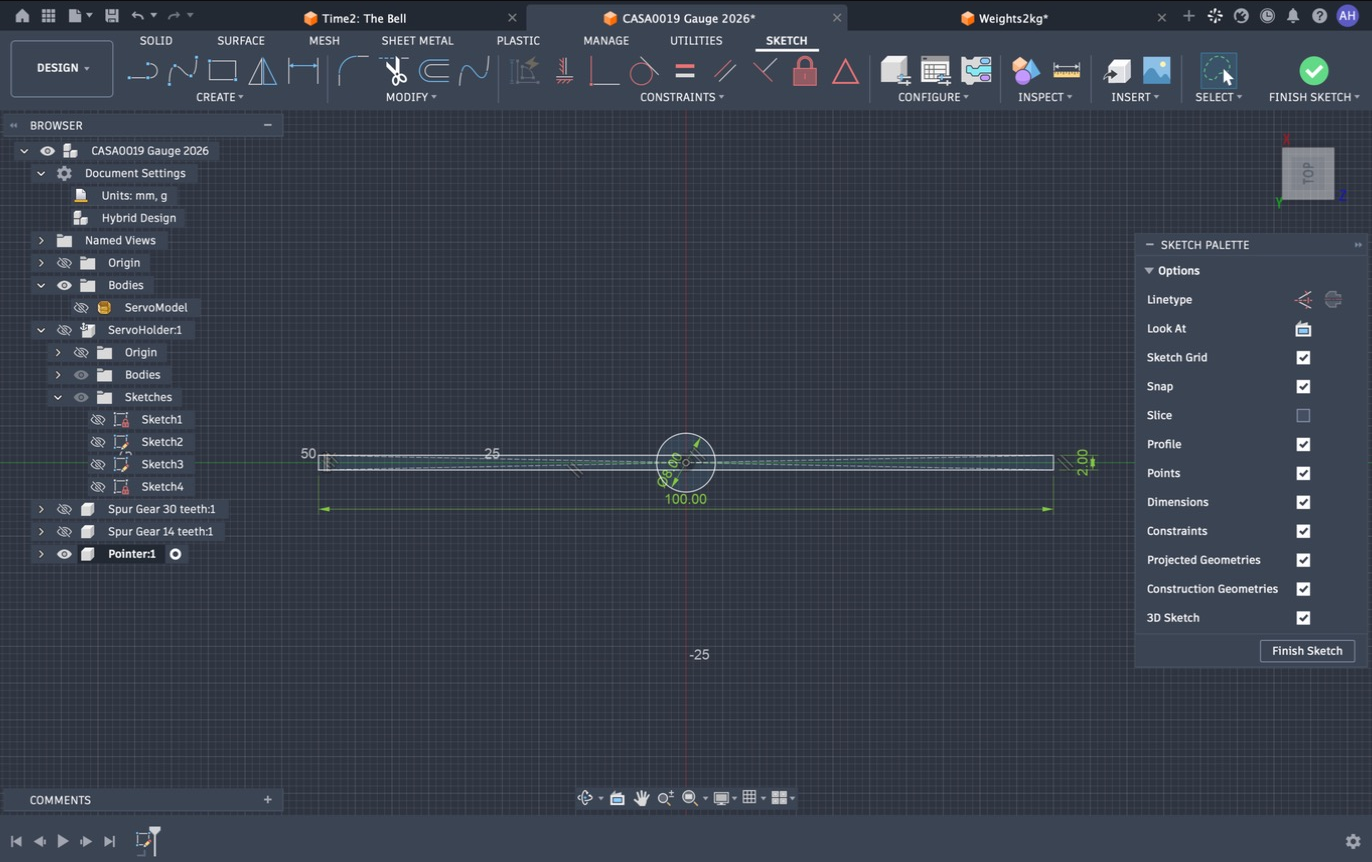The width and height of the screenshot is (1372, 862).
Task: Switch to the Sheet Metal tab
Action: pos(417,41)
